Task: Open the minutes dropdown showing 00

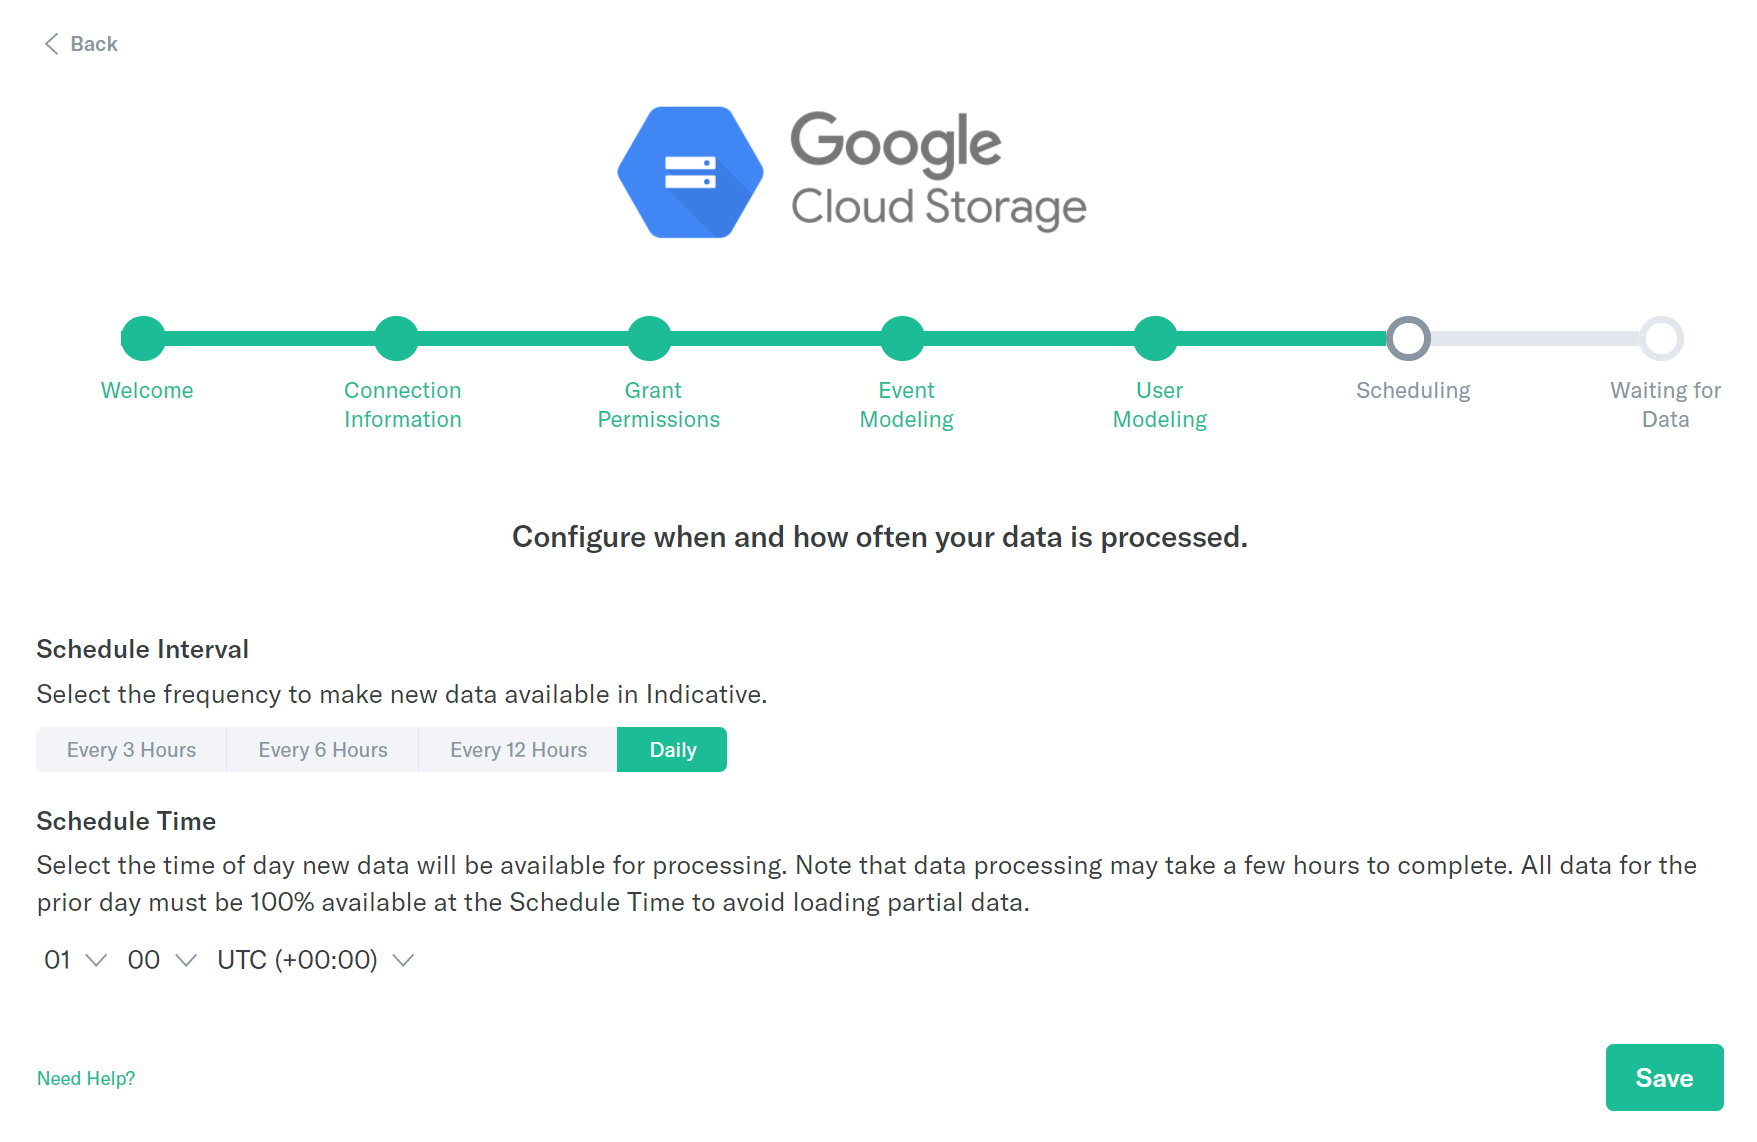Action: point(162,960)
